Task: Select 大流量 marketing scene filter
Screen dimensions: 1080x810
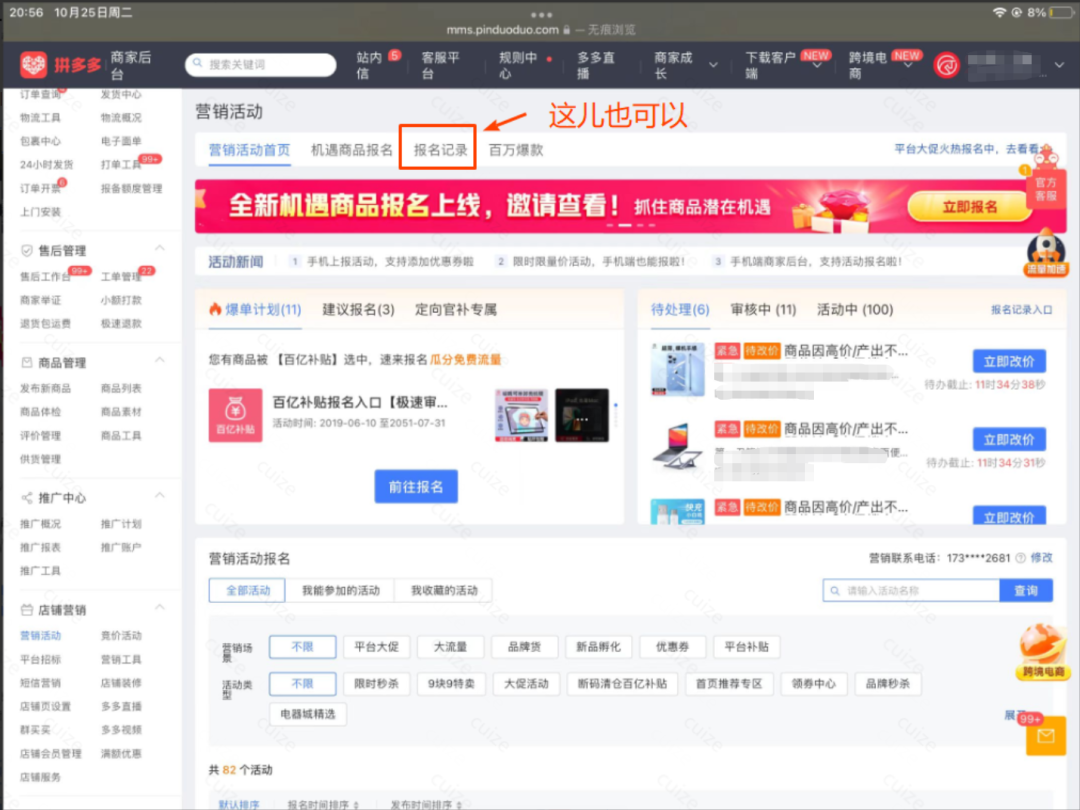Action: (x=450, y=647)
